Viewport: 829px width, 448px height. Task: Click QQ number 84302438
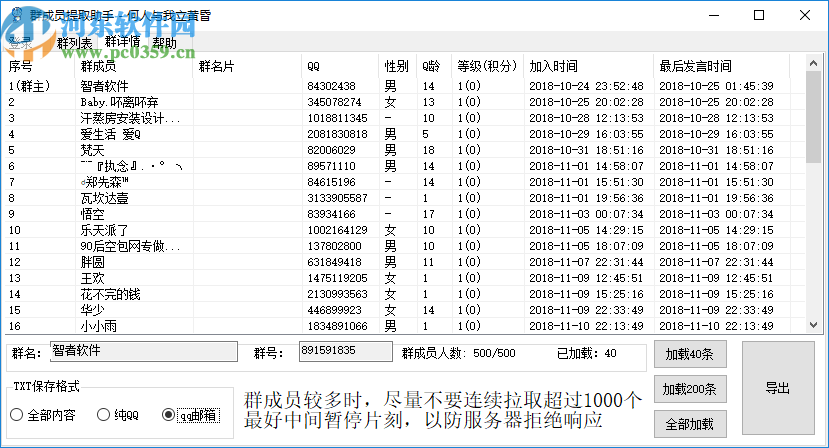pyautogui.click(x=331, y=86)
